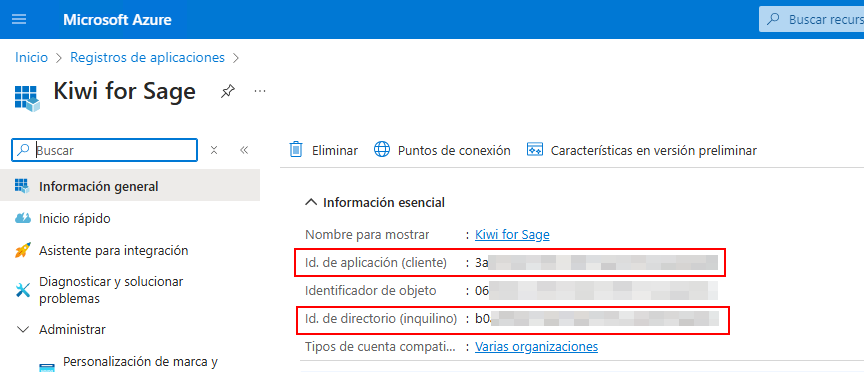Collapse the Administrar menu group
Screen dimensions: 864x372
tap(23, 330)
